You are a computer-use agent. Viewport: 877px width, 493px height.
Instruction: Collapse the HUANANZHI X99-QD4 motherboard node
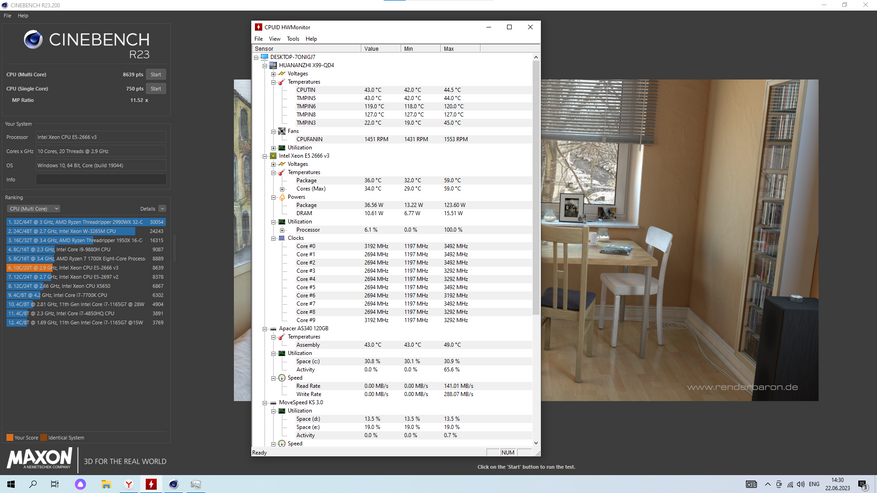(265, 65)
